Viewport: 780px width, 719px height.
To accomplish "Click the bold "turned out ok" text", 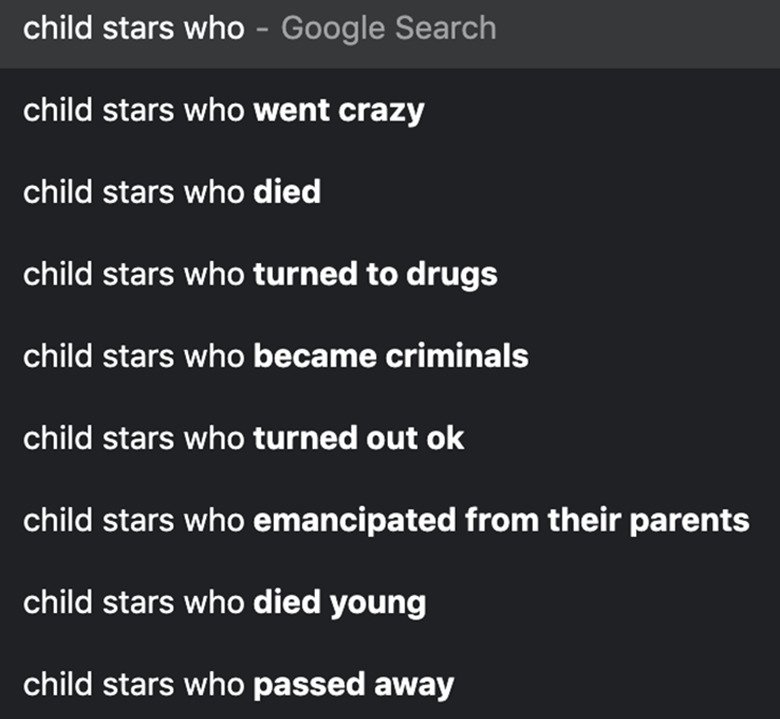I will tap(359, 438).
